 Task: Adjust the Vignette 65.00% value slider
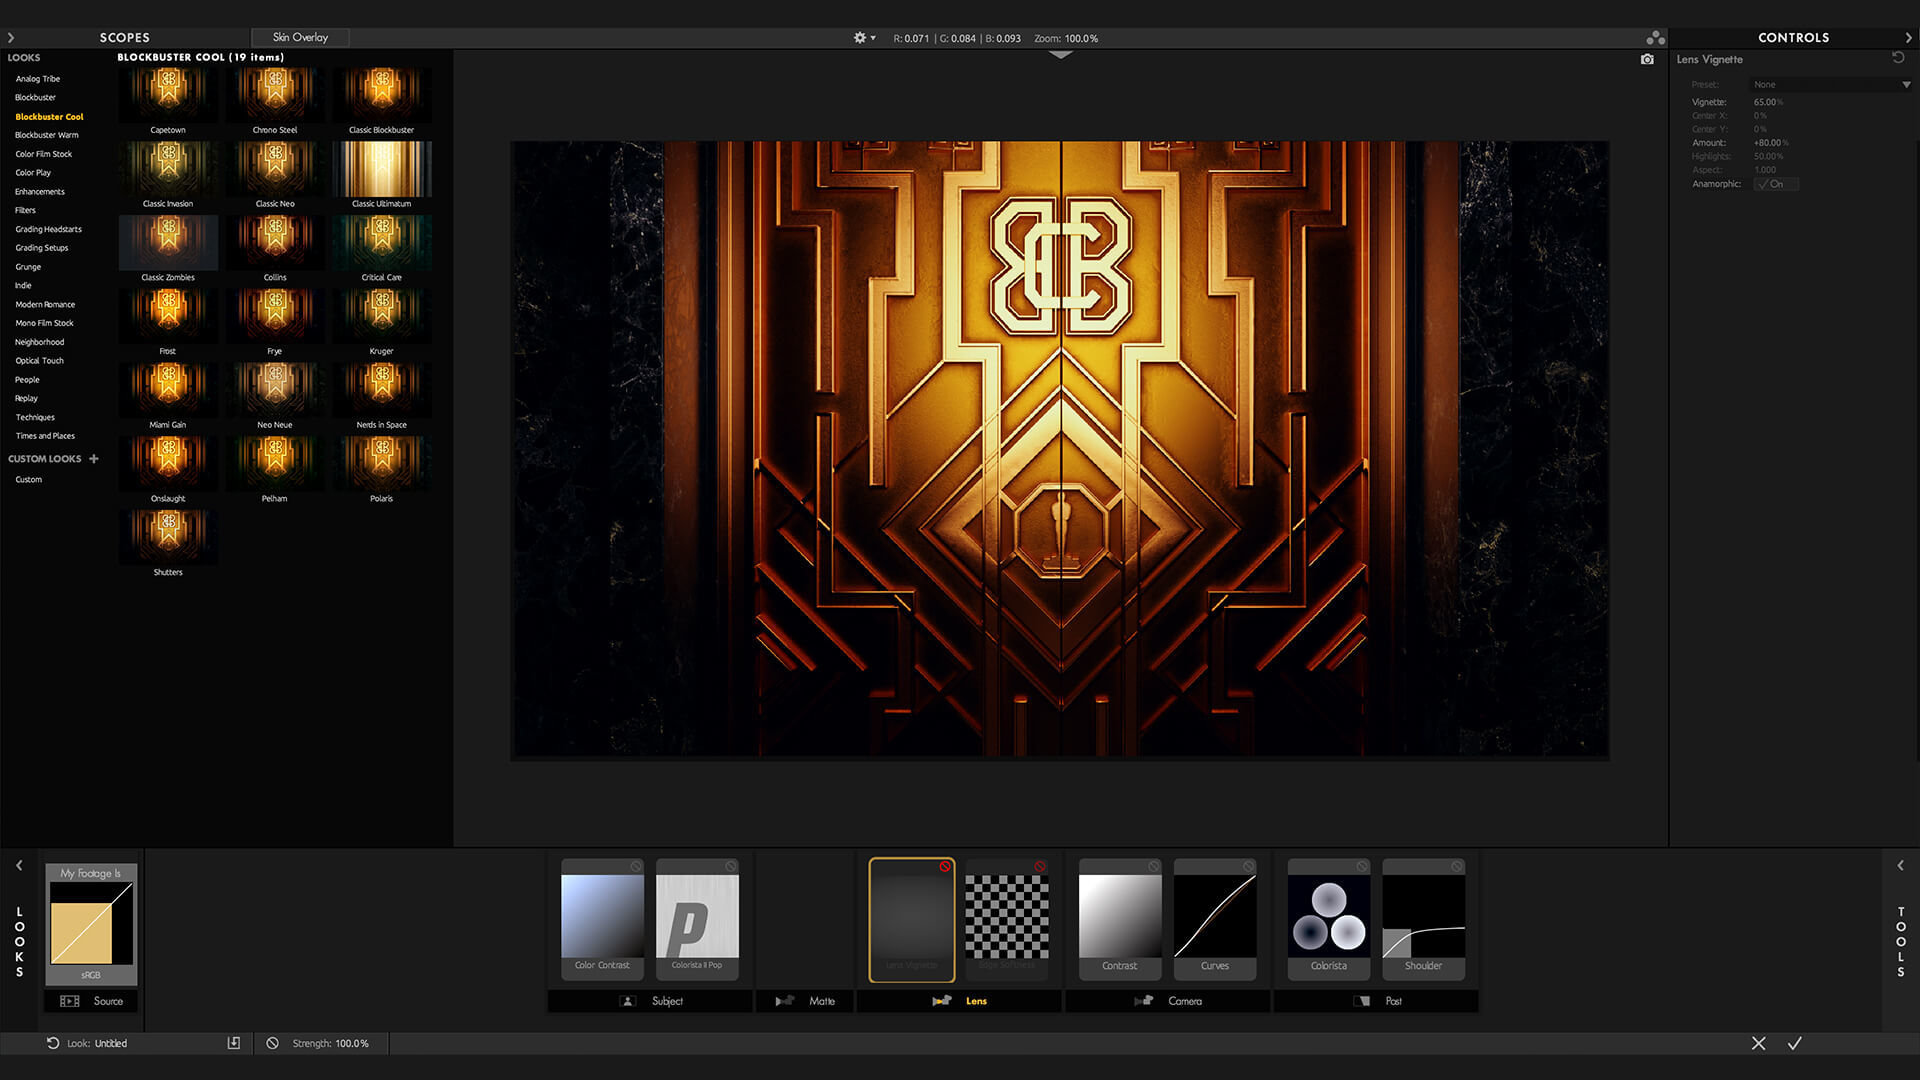click(1765, 102)
